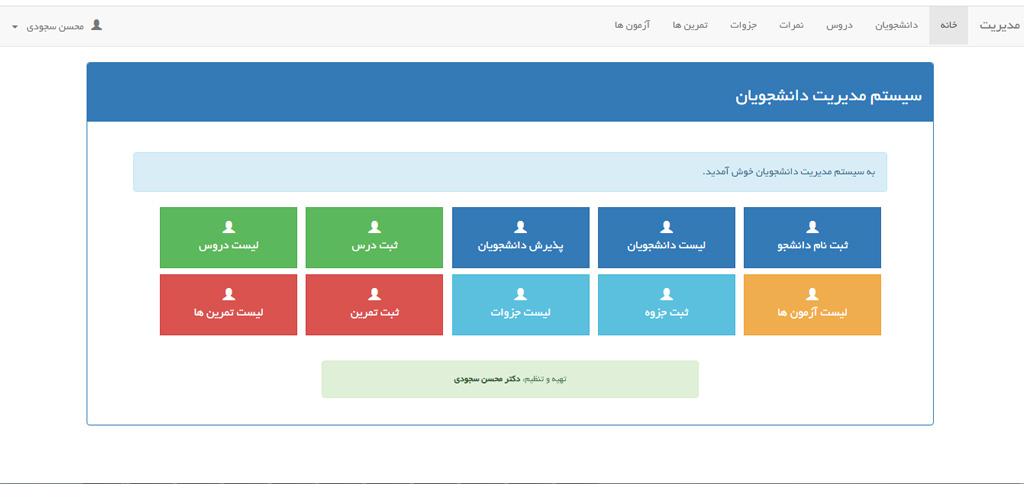Open the محسن سجودی account name in the navbar
1024x484 pixels.
click(56, 27)
